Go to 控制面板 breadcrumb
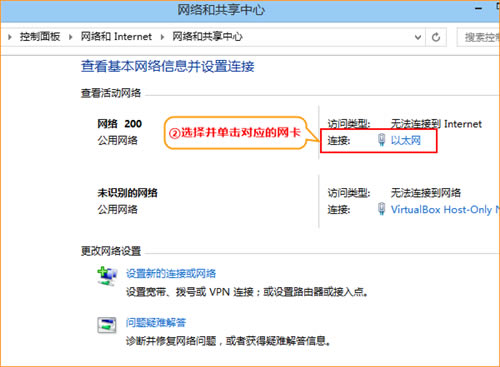This screenshot has width=500, height=367. click(40, 37)
